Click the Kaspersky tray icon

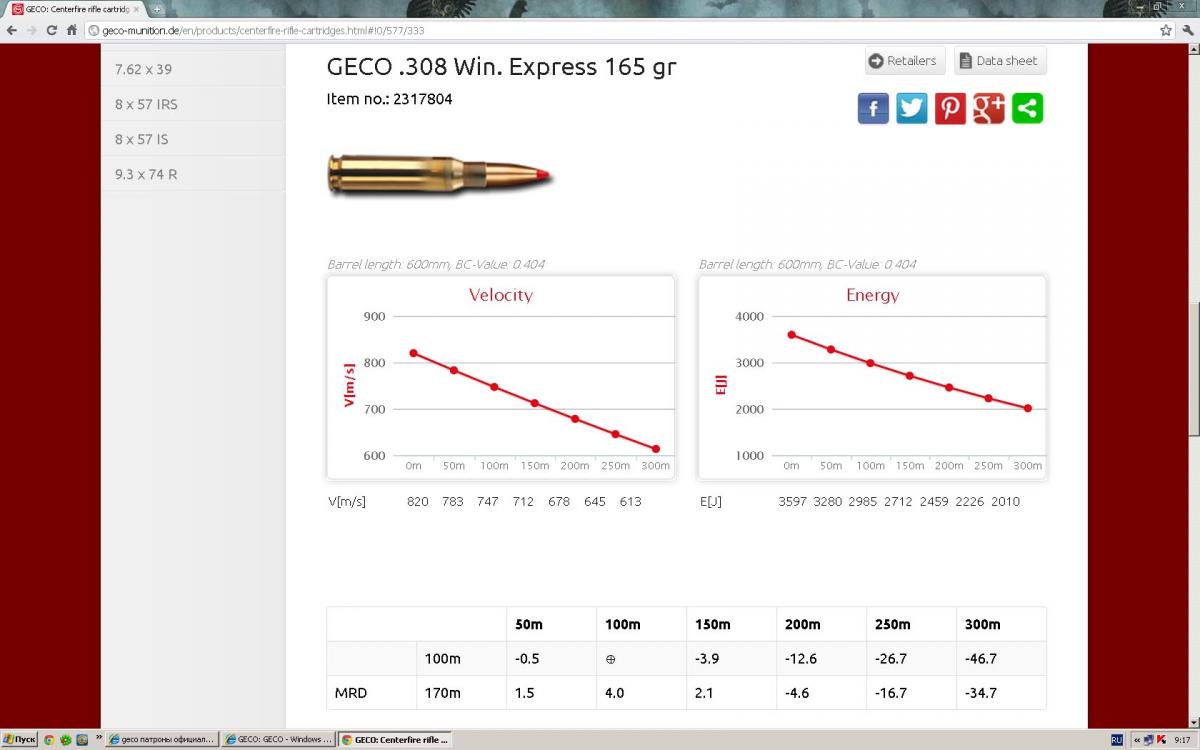(1161, 740)
